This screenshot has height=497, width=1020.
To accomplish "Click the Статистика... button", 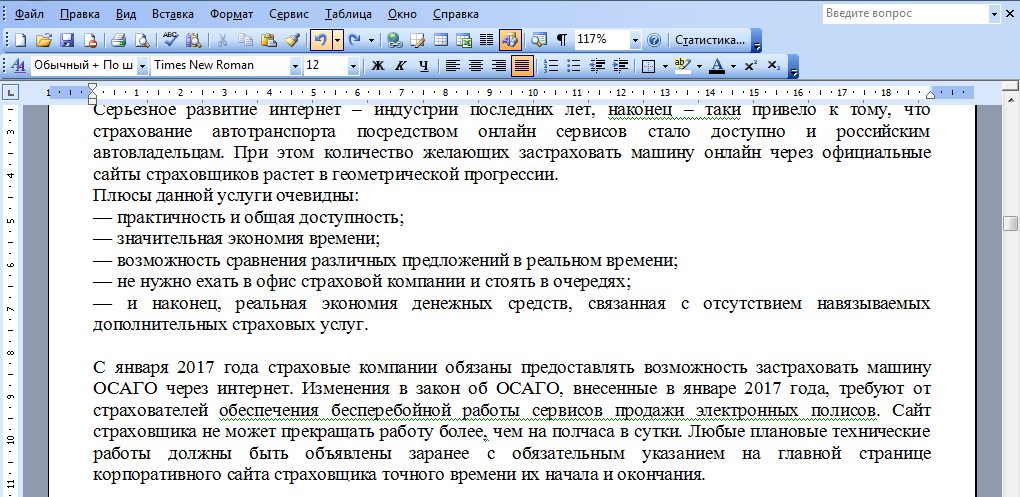I will 710,40.
